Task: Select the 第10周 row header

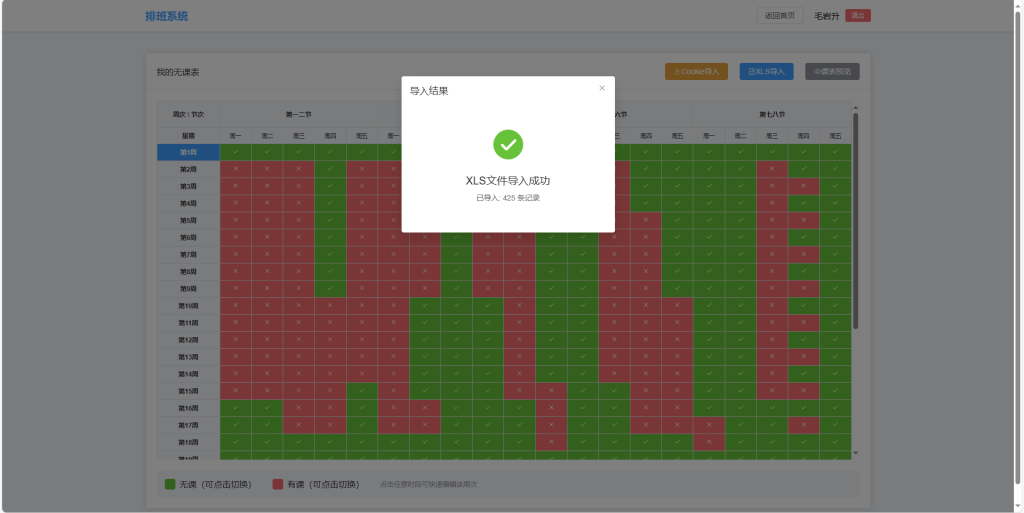Action: [x=188, y=306]
